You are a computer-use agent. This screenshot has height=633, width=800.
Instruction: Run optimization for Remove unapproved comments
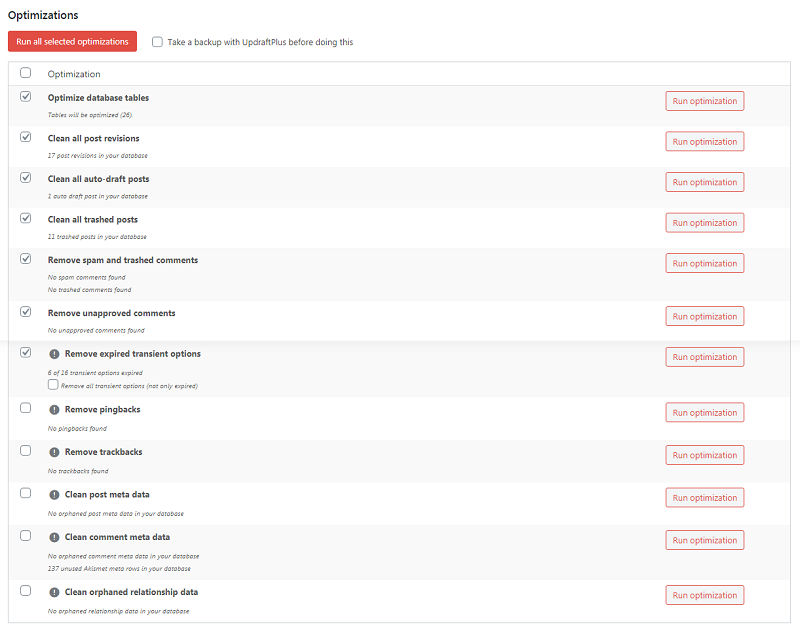coord(705,316)
